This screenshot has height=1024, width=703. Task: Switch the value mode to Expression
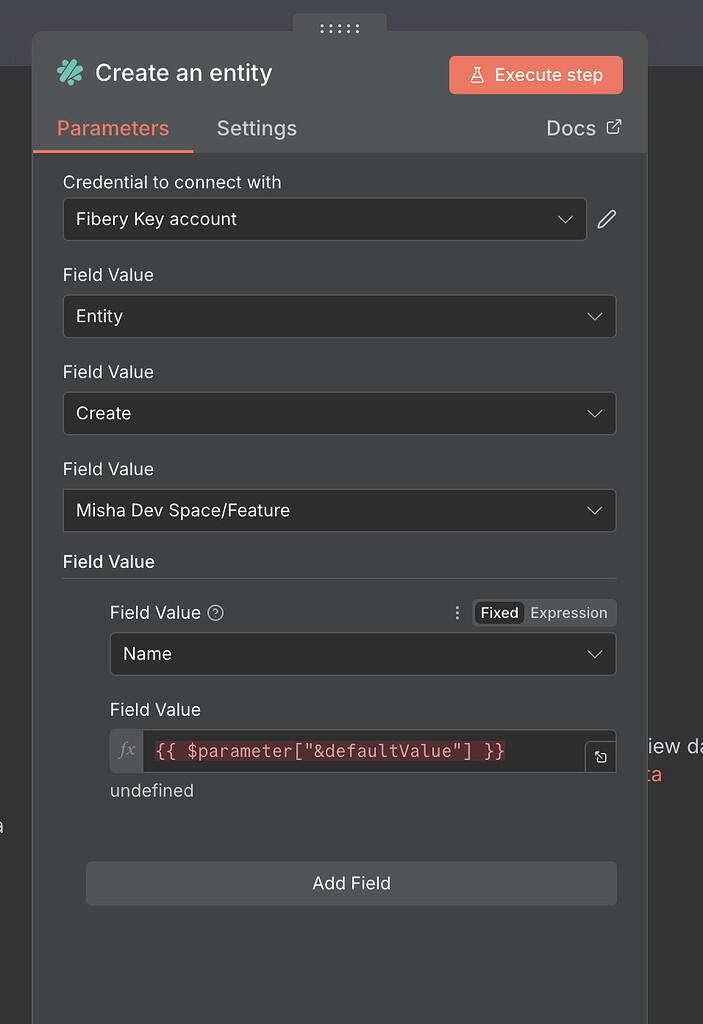point(568,612)
